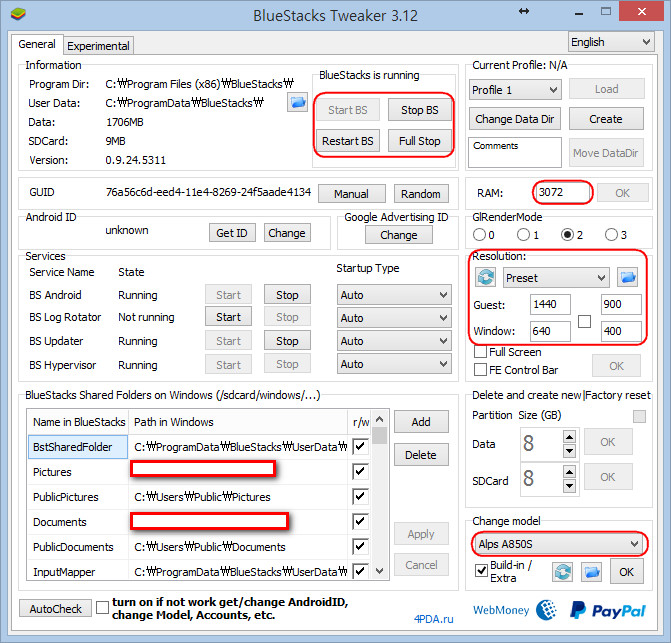Click the RAM value input field

(563, 192)
